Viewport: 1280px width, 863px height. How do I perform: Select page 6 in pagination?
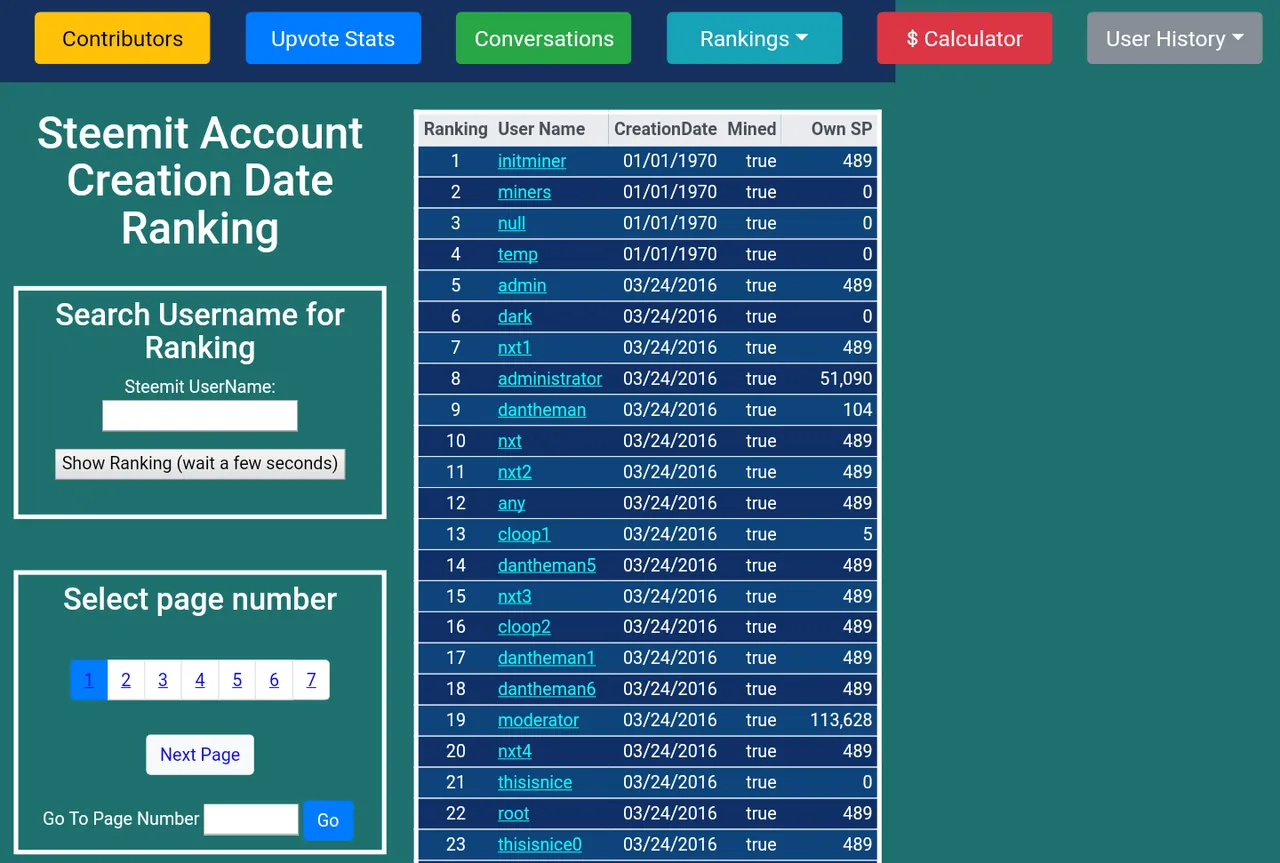click(274, 680)
